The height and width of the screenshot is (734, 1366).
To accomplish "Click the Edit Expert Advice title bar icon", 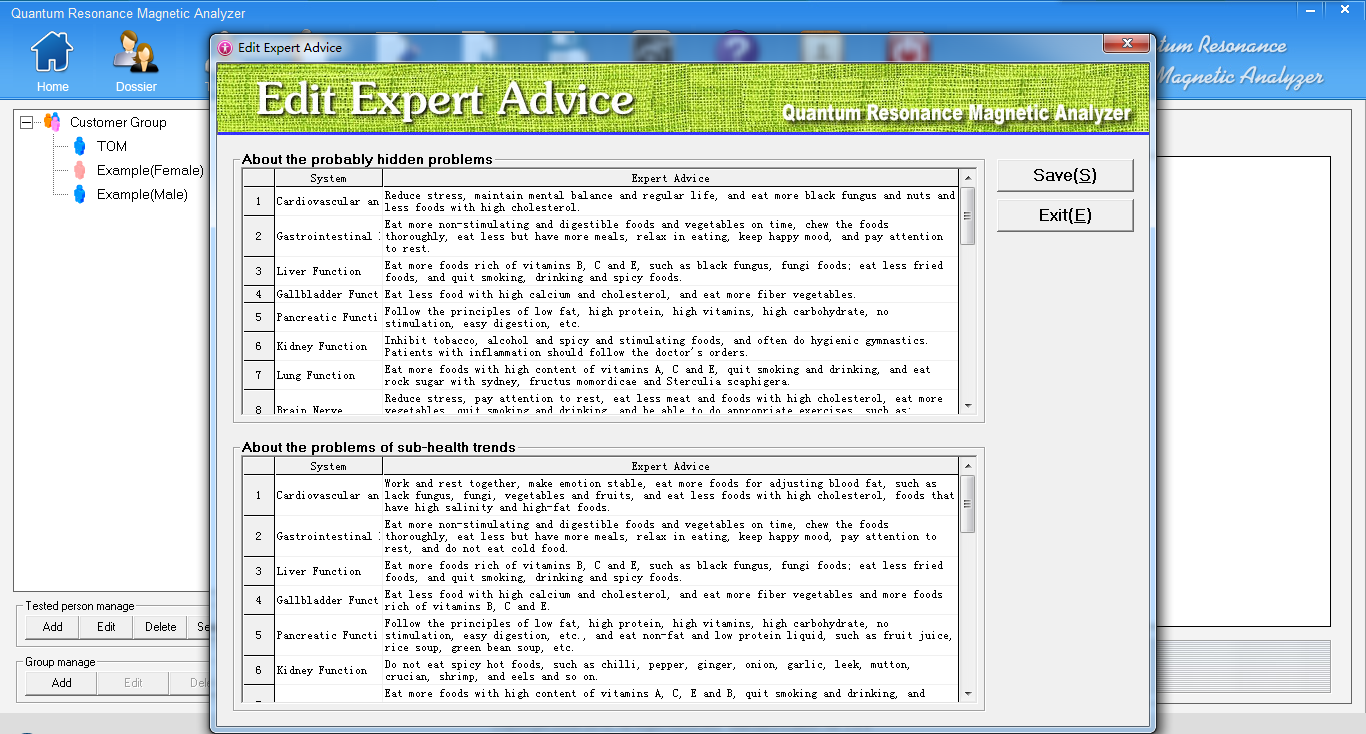I will click(225, 47).
